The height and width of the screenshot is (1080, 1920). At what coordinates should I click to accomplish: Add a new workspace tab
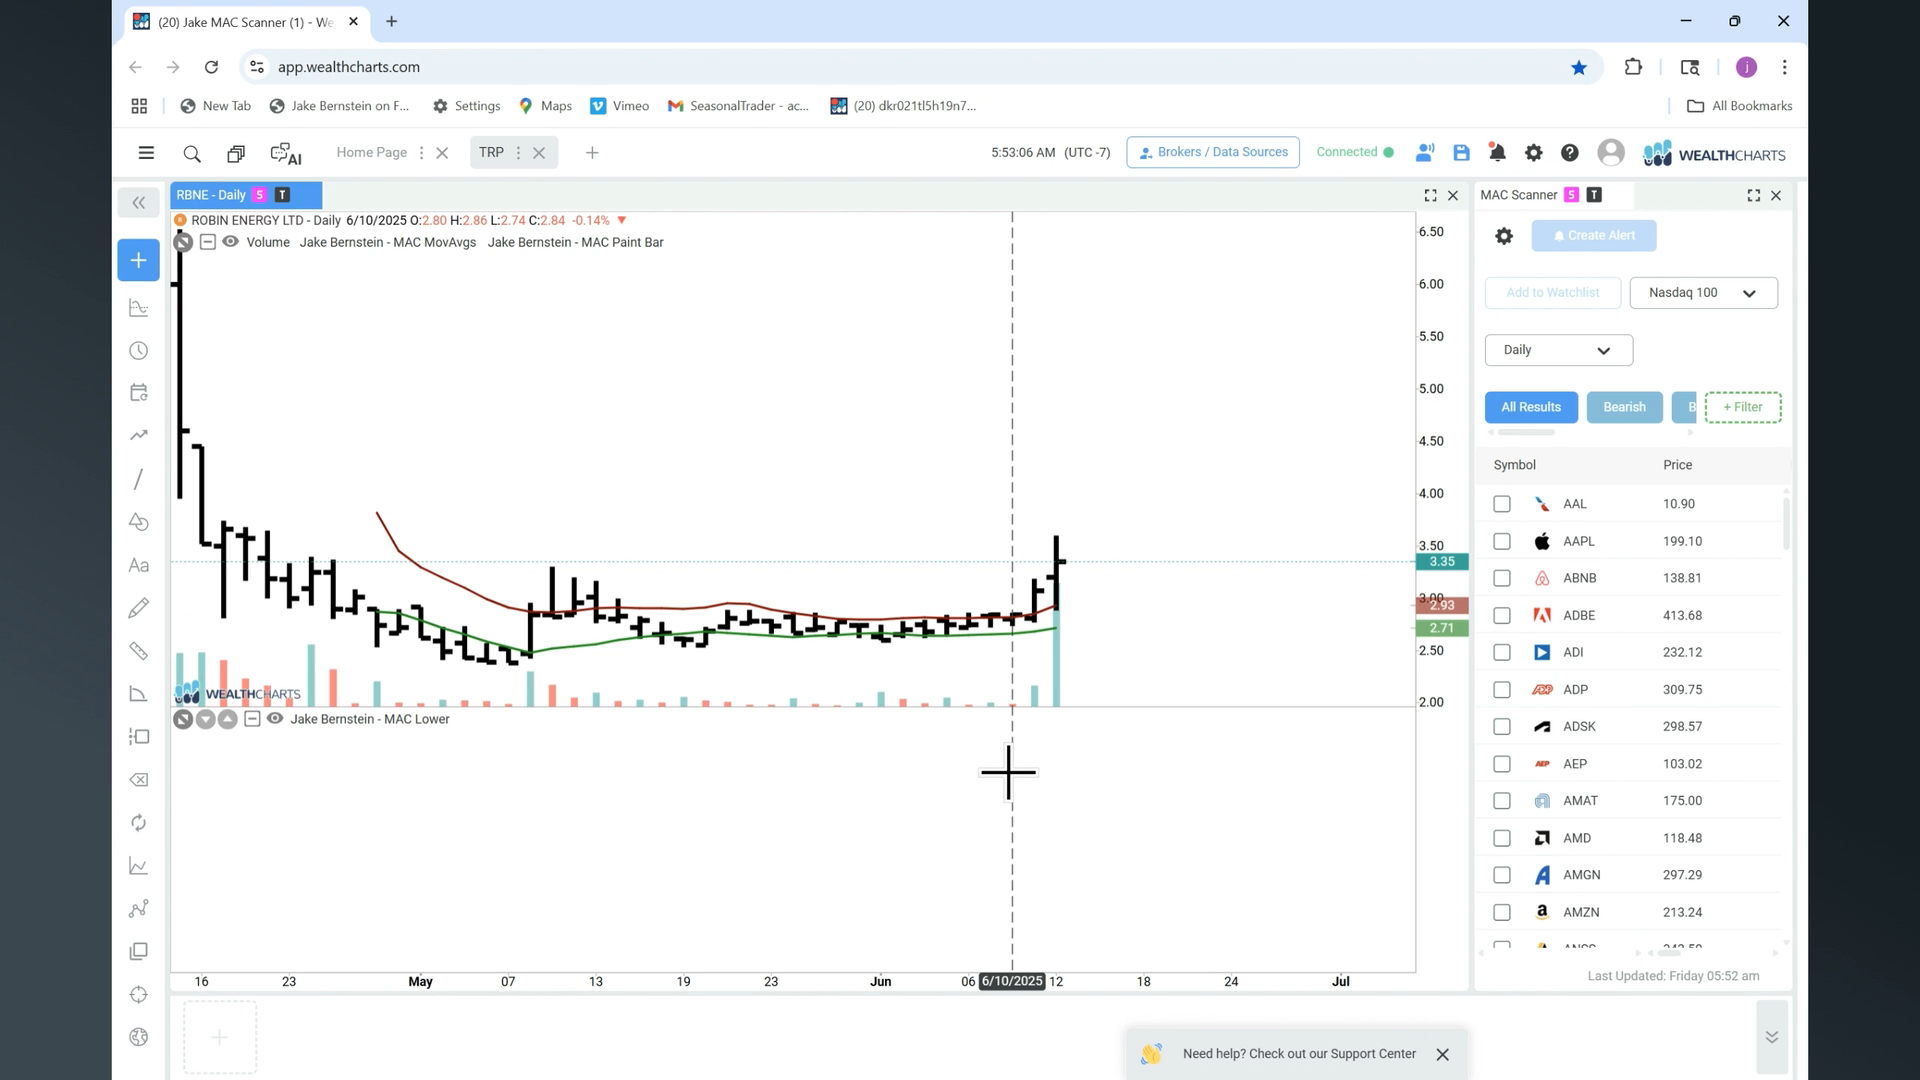click(592, 153)
